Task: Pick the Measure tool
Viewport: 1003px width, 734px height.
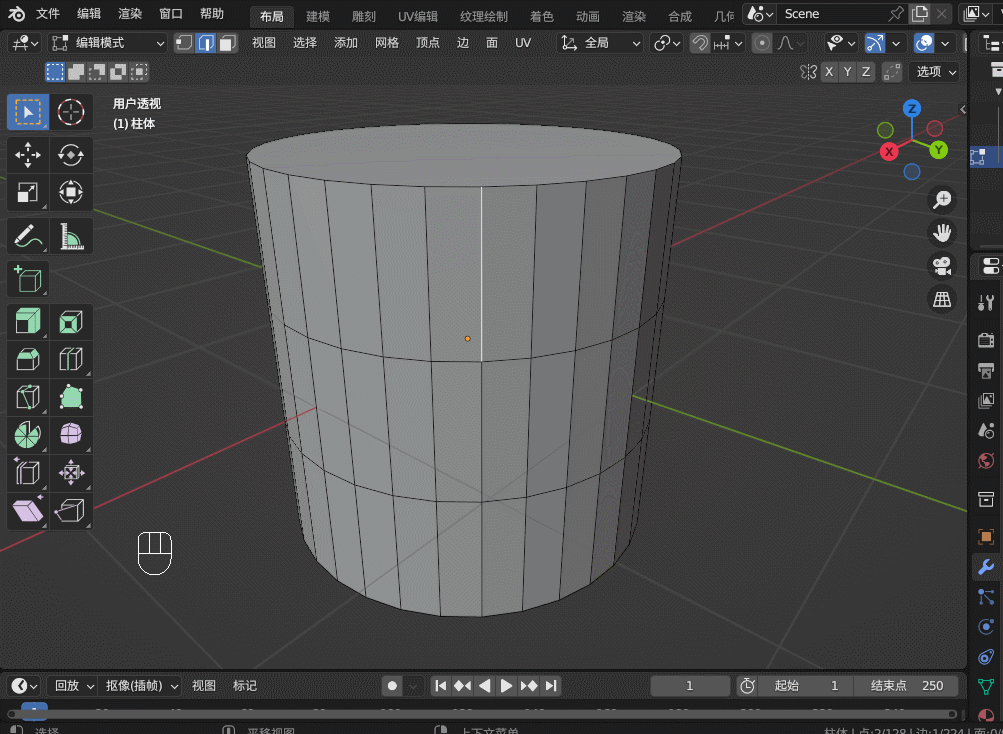Action: 71,236
